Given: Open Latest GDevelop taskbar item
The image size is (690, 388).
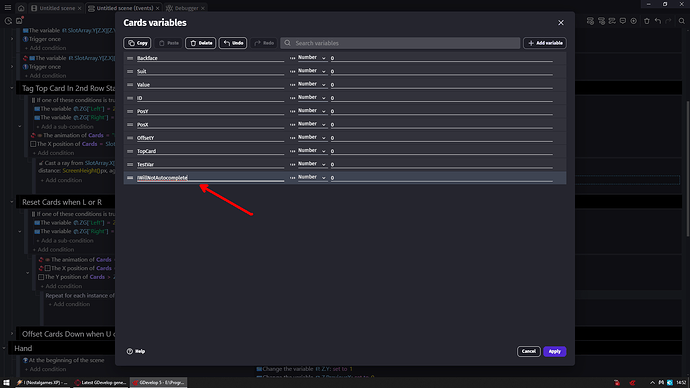Looking at the screenshot, I should pos(100,383).
